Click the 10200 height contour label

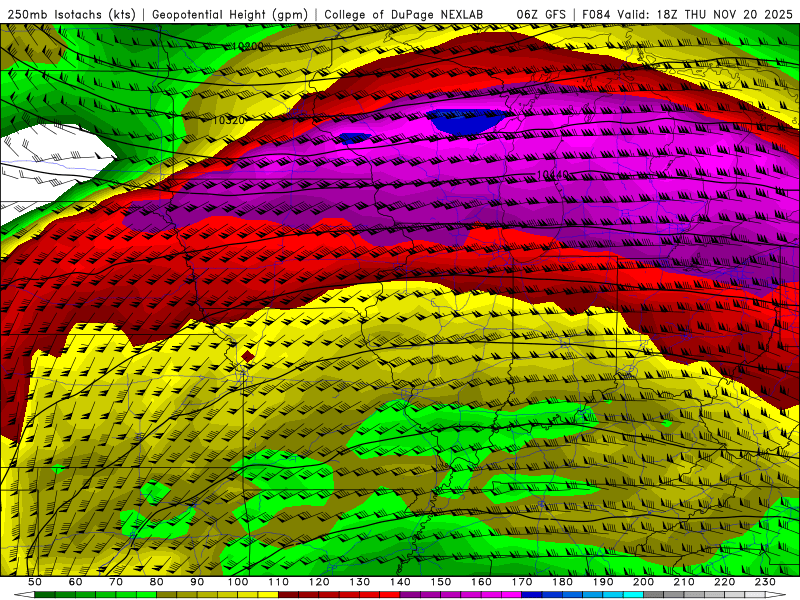[x=248, y=46]
